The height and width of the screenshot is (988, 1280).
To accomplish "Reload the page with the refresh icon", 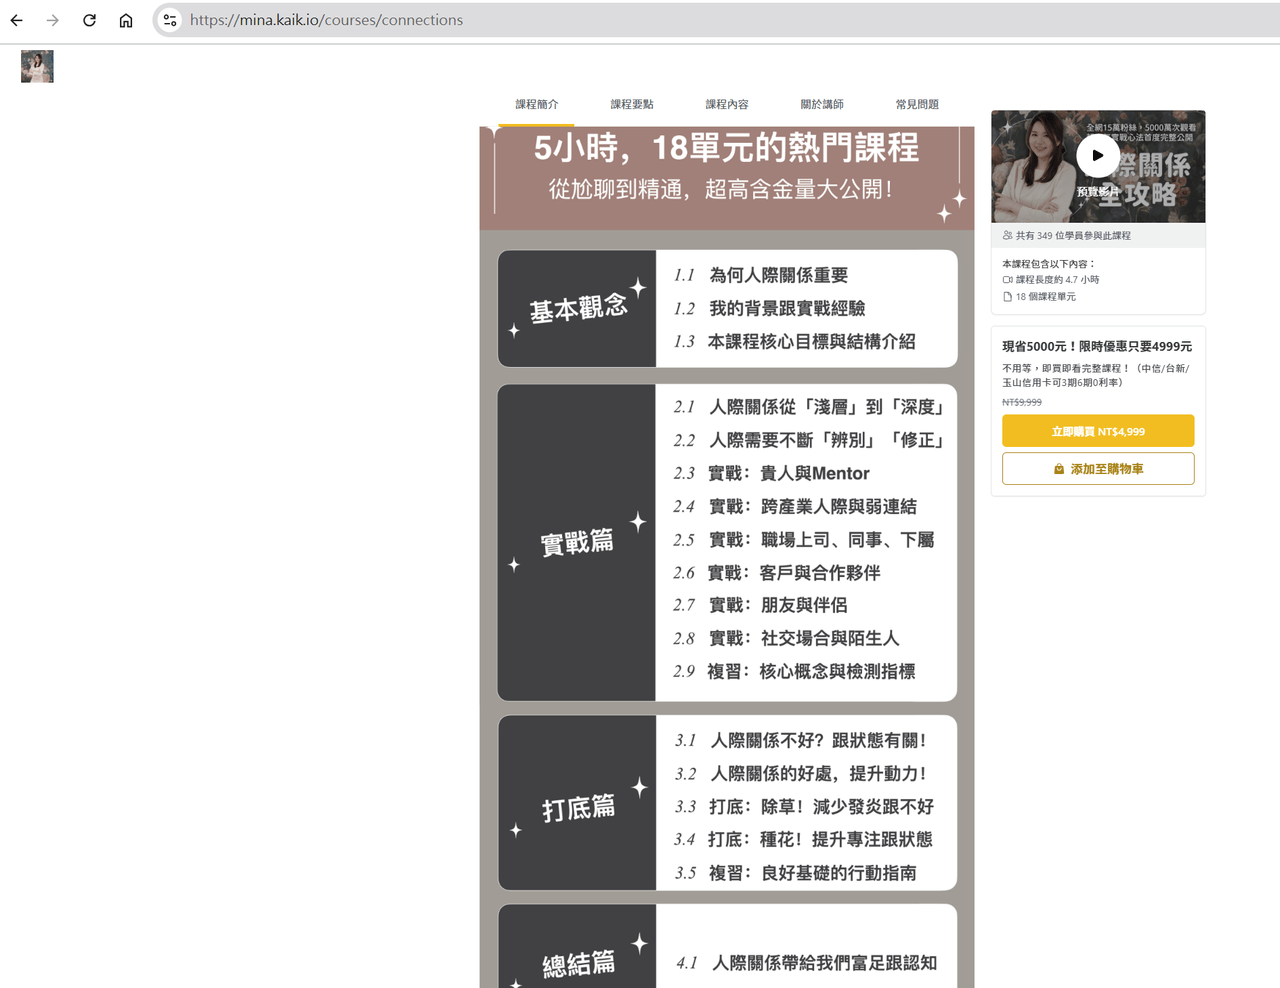I will click(89, 20).
